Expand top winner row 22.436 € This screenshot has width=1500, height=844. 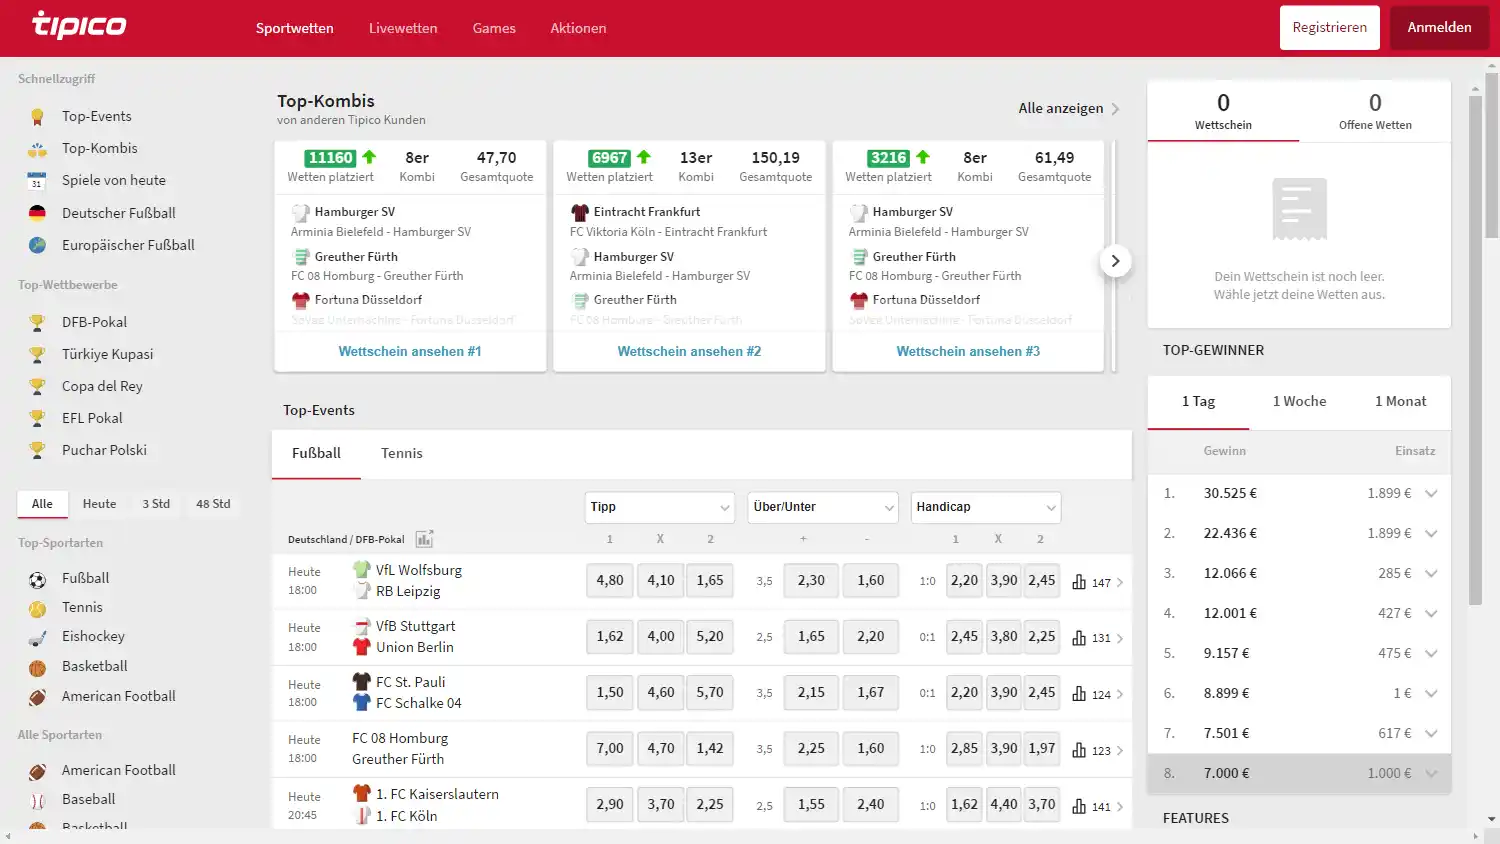1431,533
